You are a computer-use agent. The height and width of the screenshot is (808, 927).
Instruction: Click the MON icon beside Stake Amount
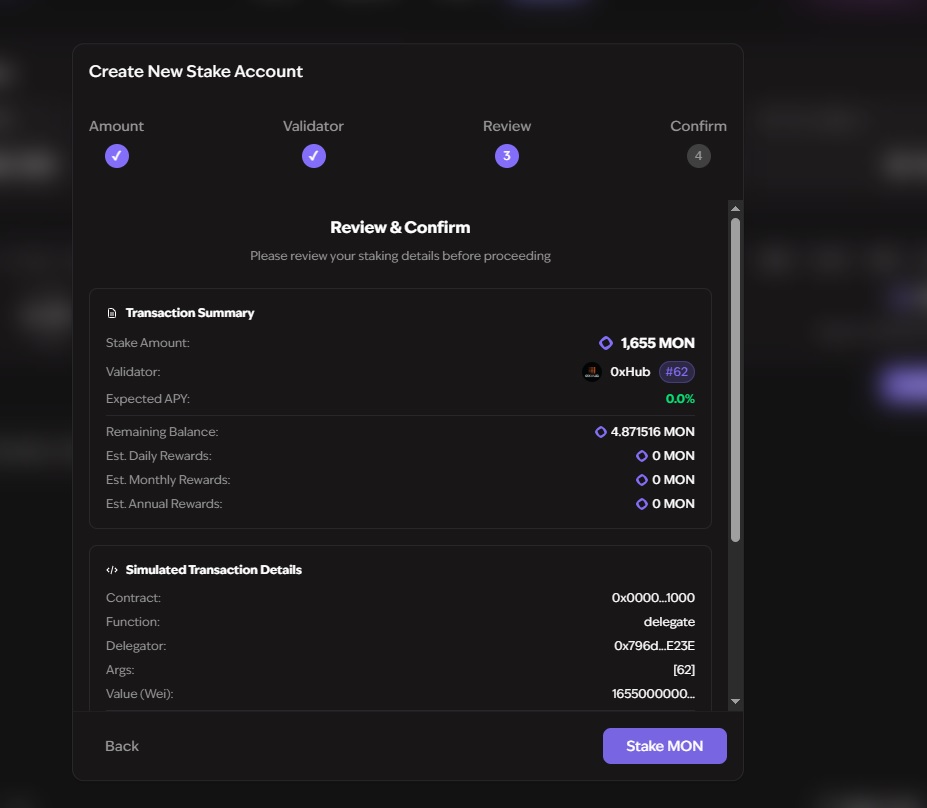pos(605,343)
